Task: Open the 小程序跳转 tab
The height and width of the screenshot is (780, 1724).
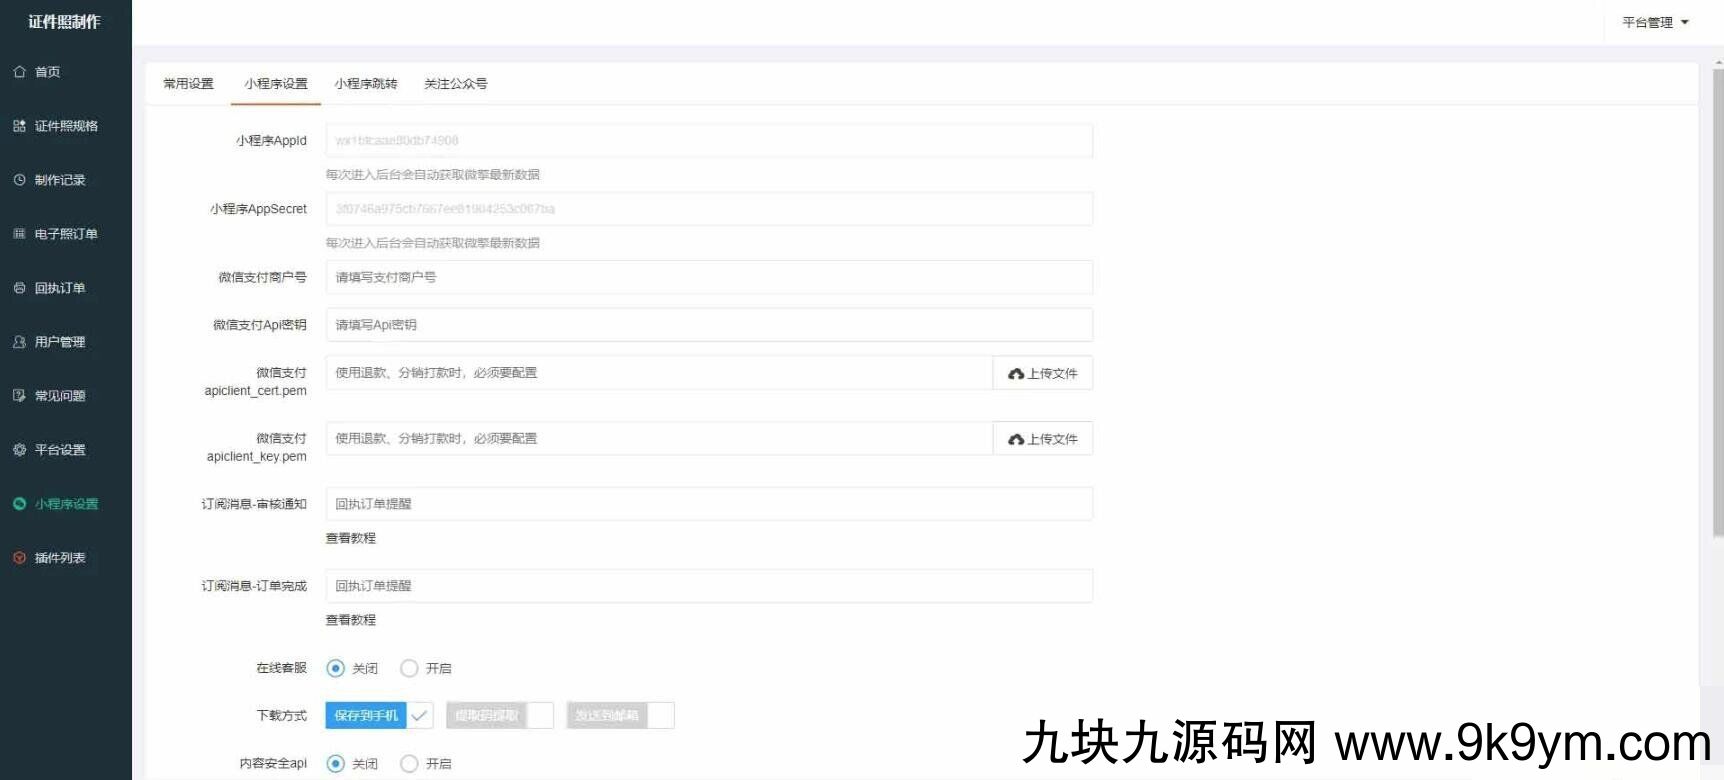Action: pyautogui.click(x=366, y=84)
